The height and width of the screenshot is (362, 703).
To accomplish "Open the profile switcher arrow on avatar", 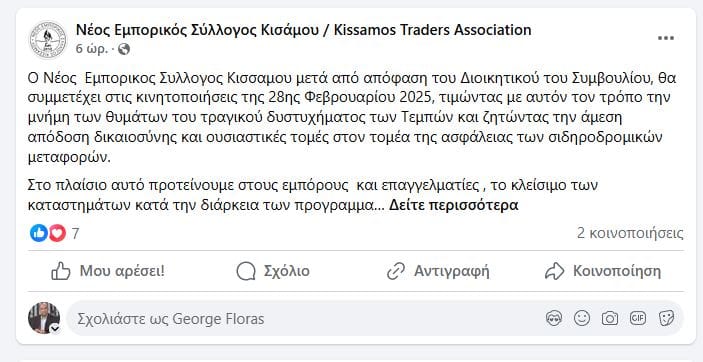I will 55,329.
